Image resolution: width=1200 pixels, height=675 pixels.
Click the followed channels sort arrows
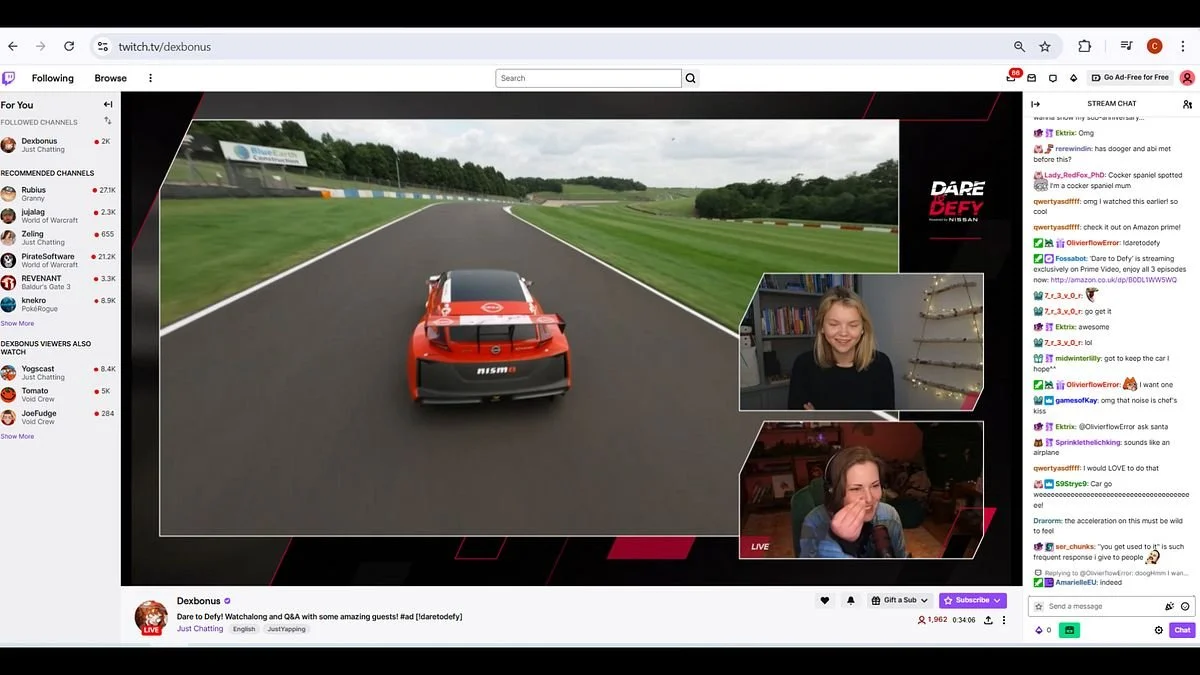(x=108, y=121)
